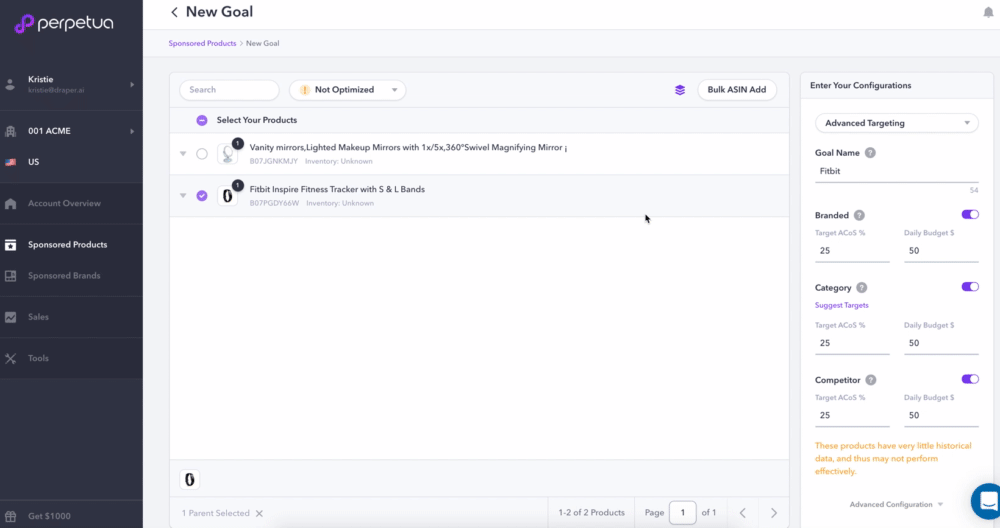The width and height of the screenshot is (1000, 528).
Task: Click the stacked layers icon beside Bulk ASIN Add
Action: tap(680, 90)
